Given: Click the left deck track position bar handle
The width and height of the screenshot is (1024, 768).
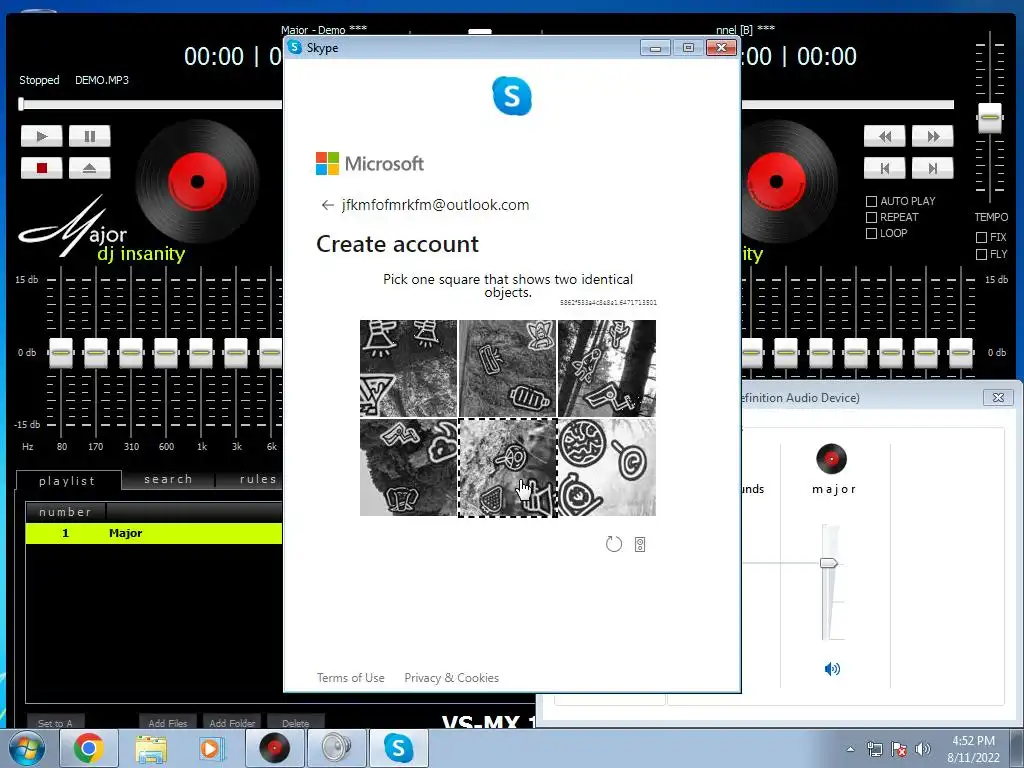Looking at the screenshot, I should (x=22, y=104).
